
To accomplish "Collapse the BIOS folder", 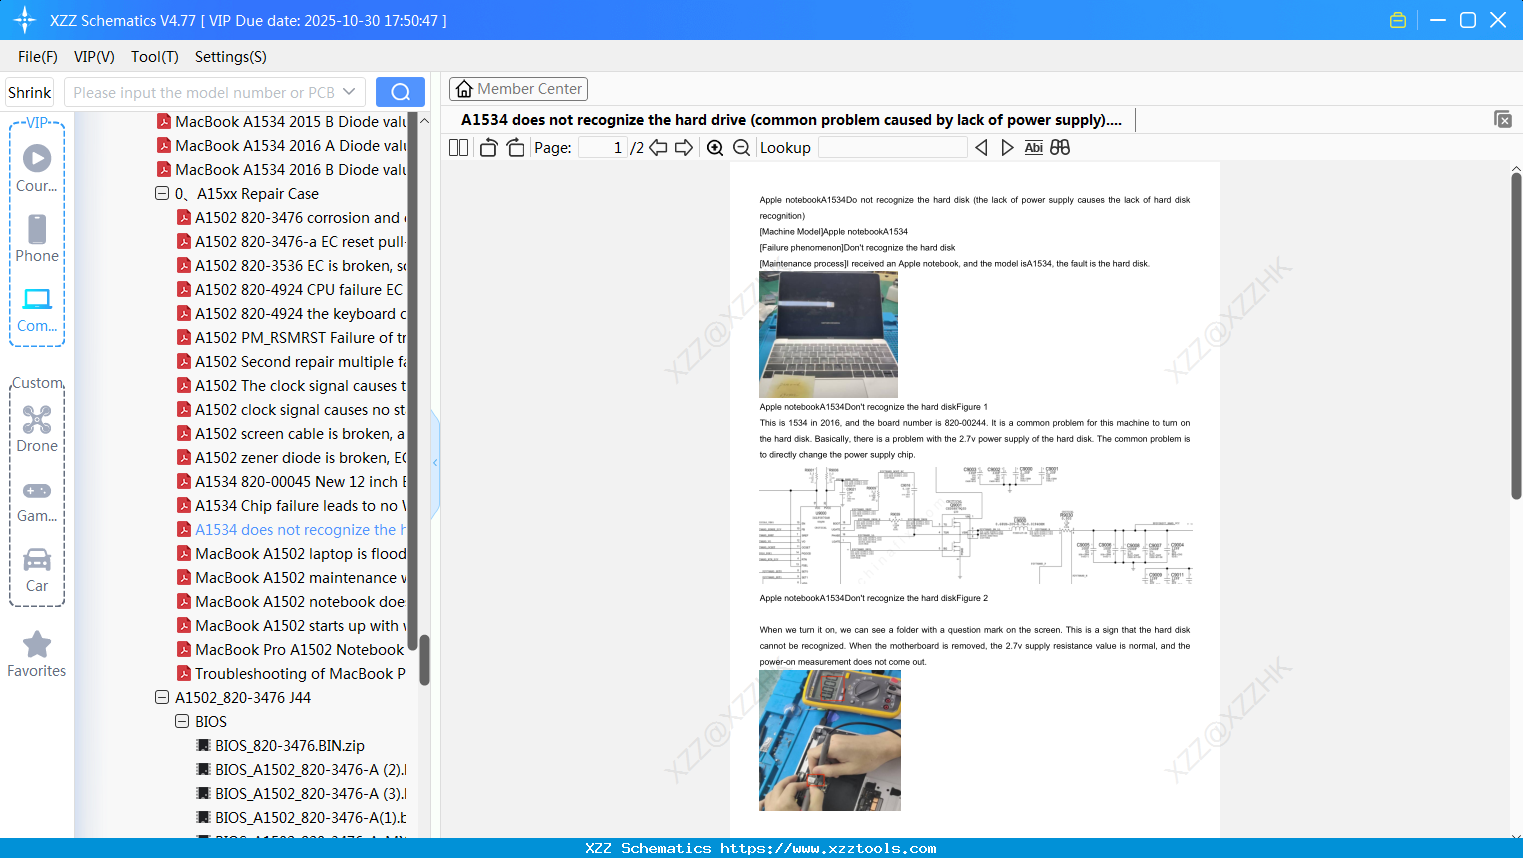I will [x=182, y=721].
